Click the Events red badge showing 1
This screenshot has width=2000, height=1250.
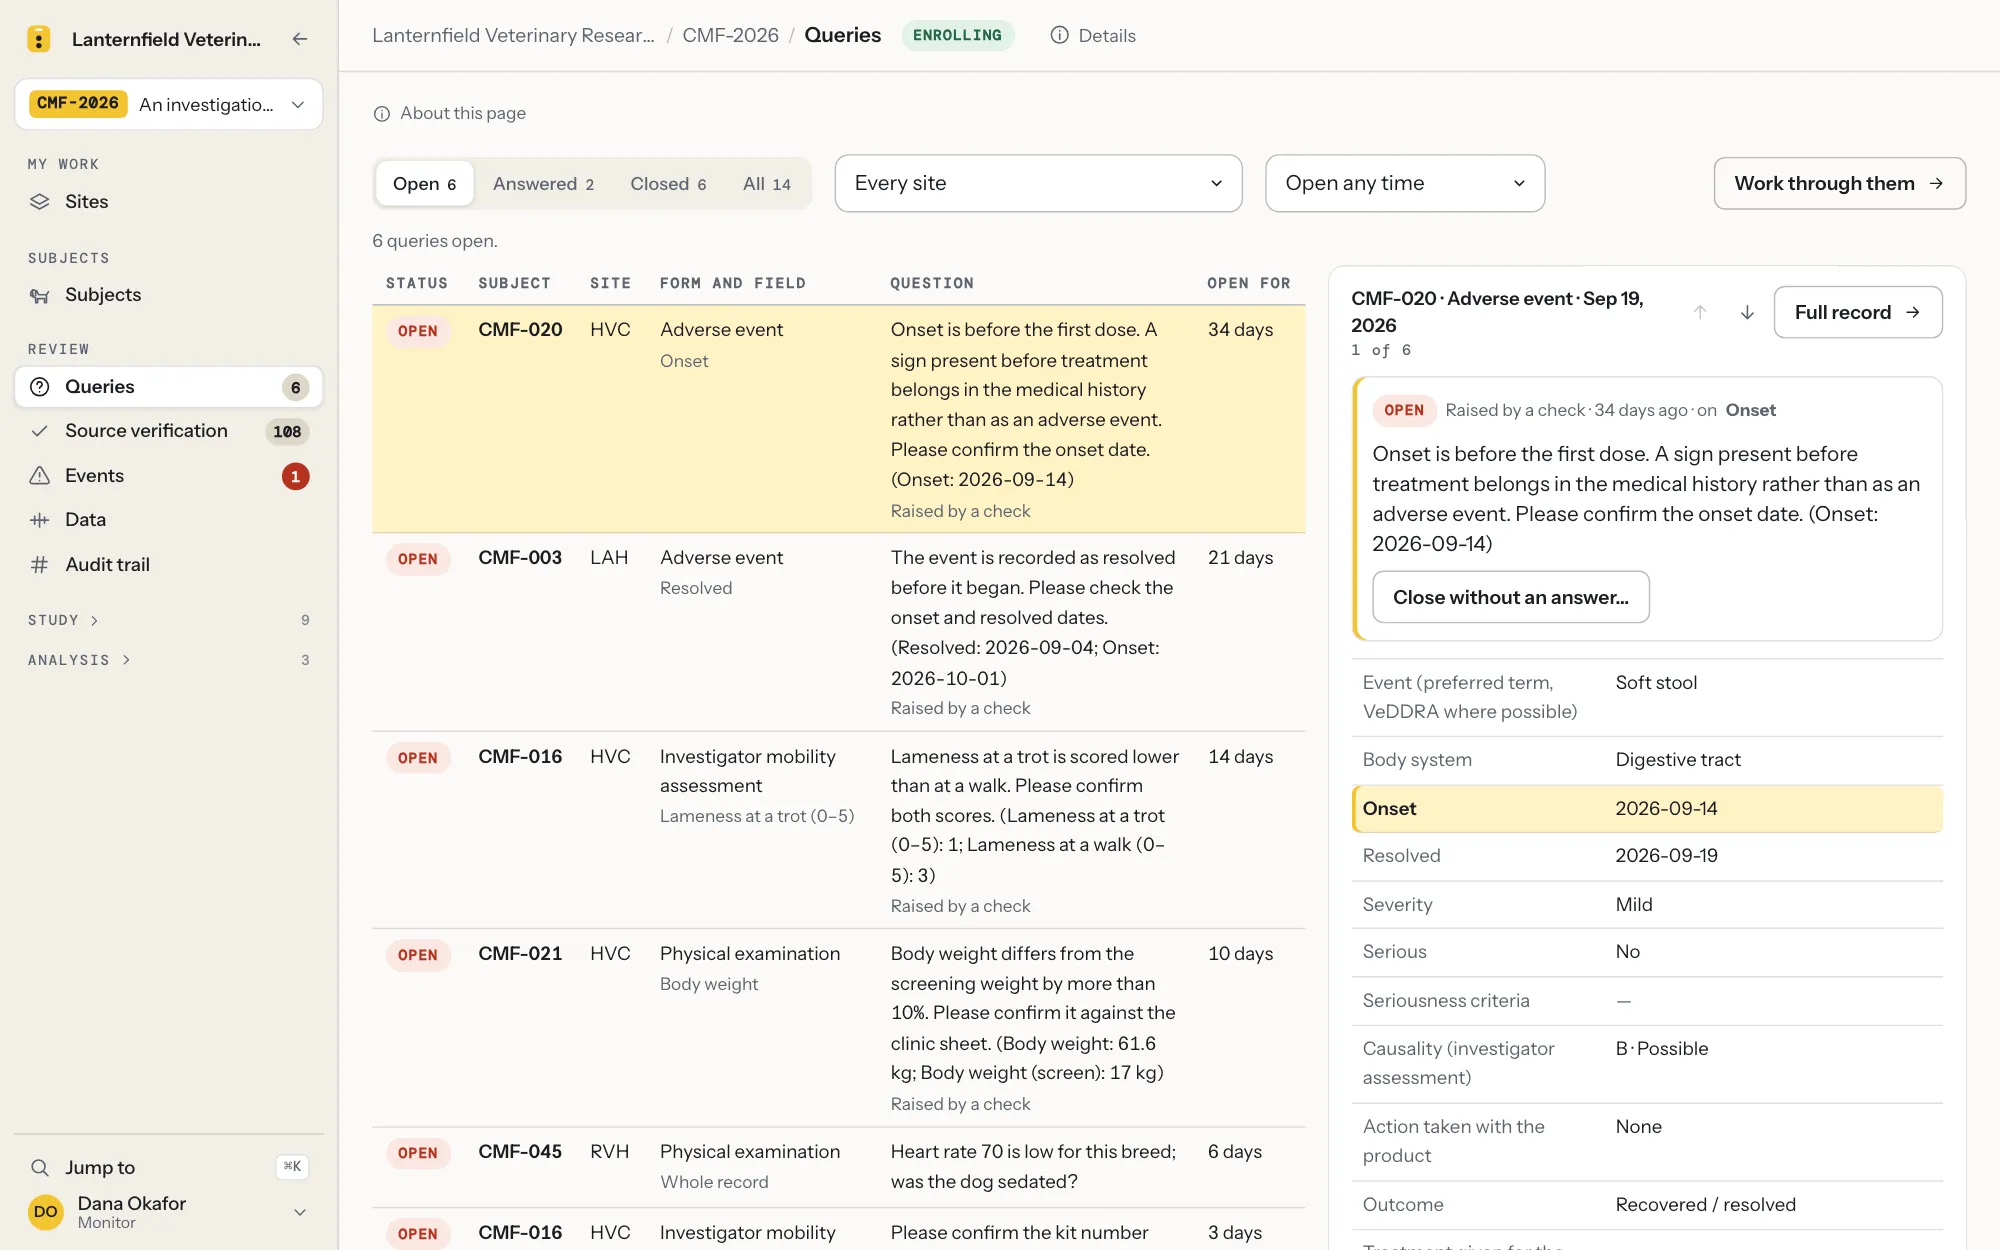[295, 476]
